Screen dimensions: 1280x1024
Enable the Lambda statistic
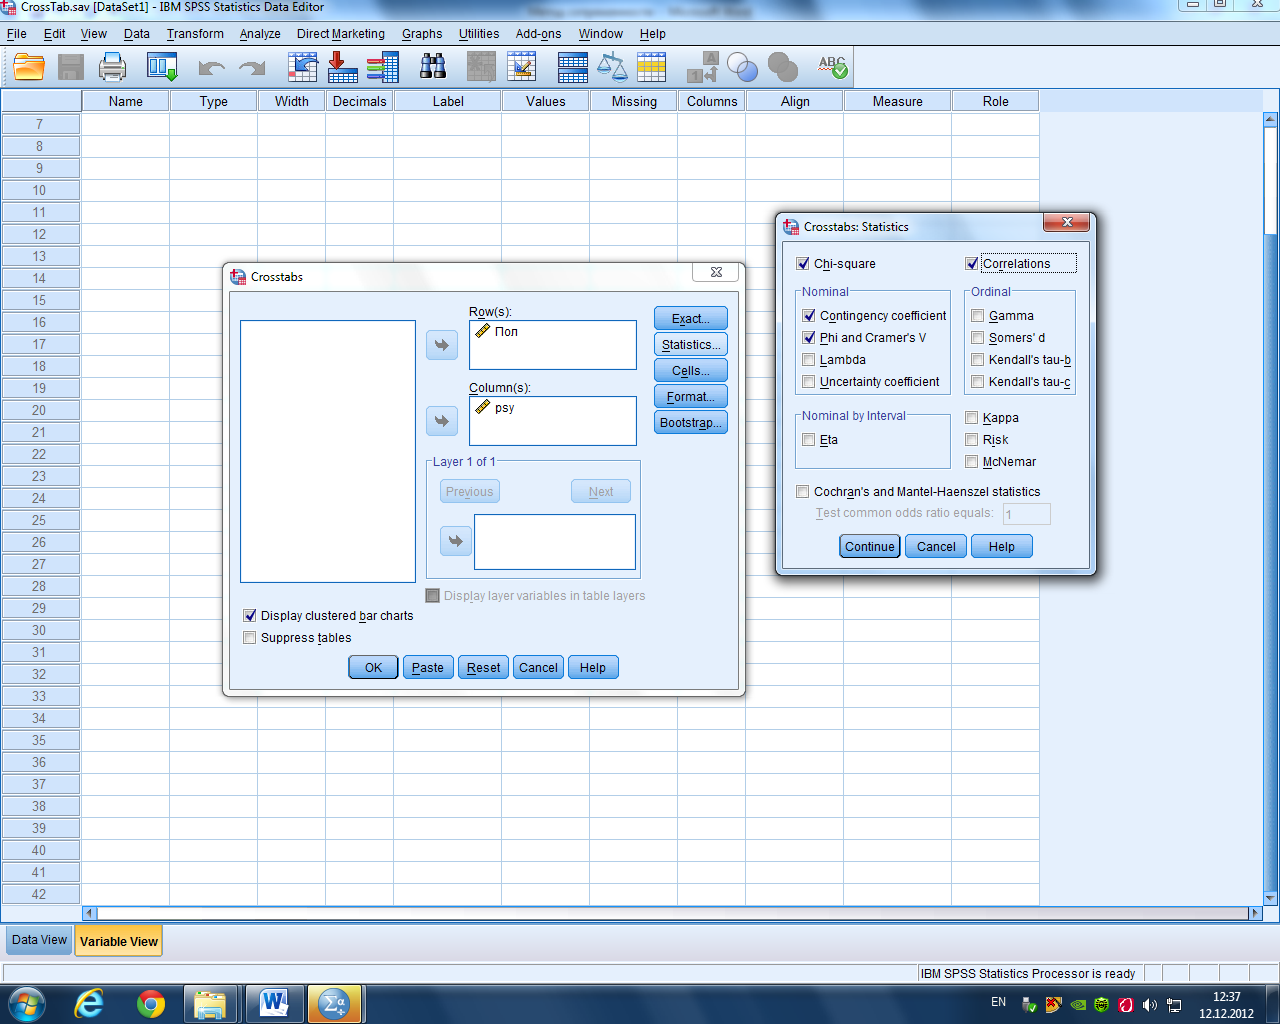[x=809, y=360]
